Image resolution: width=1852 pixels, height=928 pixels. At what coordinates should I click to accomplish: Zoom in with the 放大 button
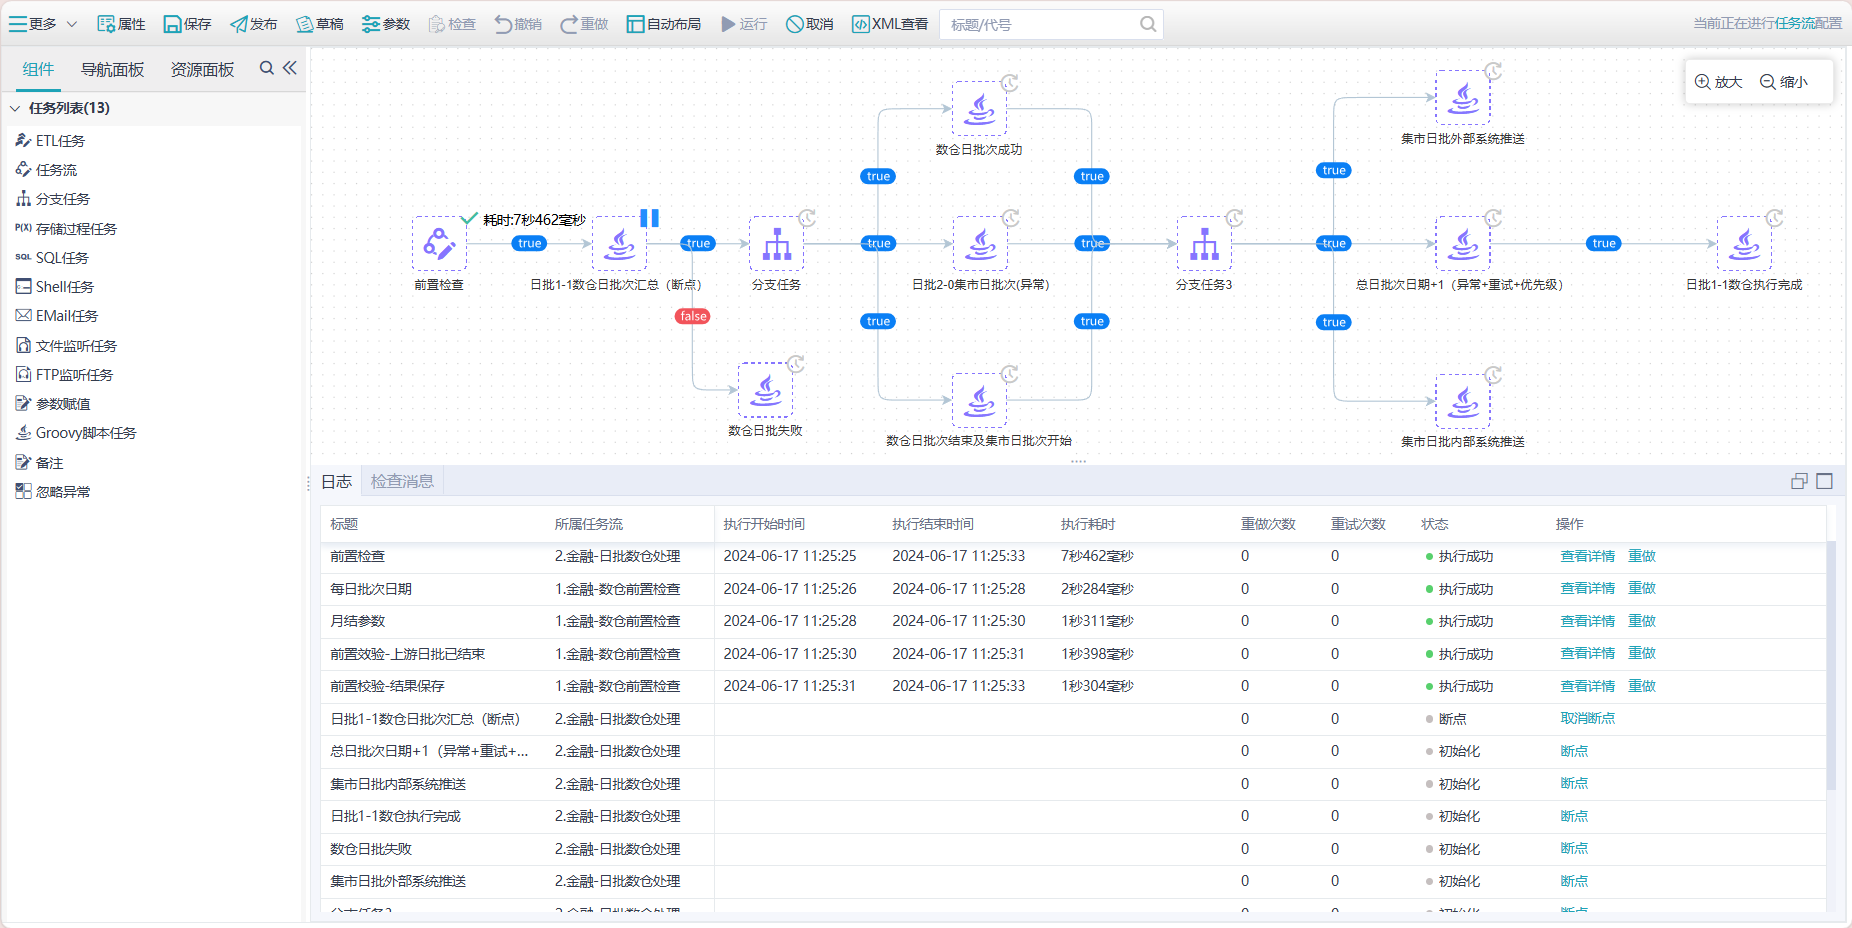pos(1718,82)
